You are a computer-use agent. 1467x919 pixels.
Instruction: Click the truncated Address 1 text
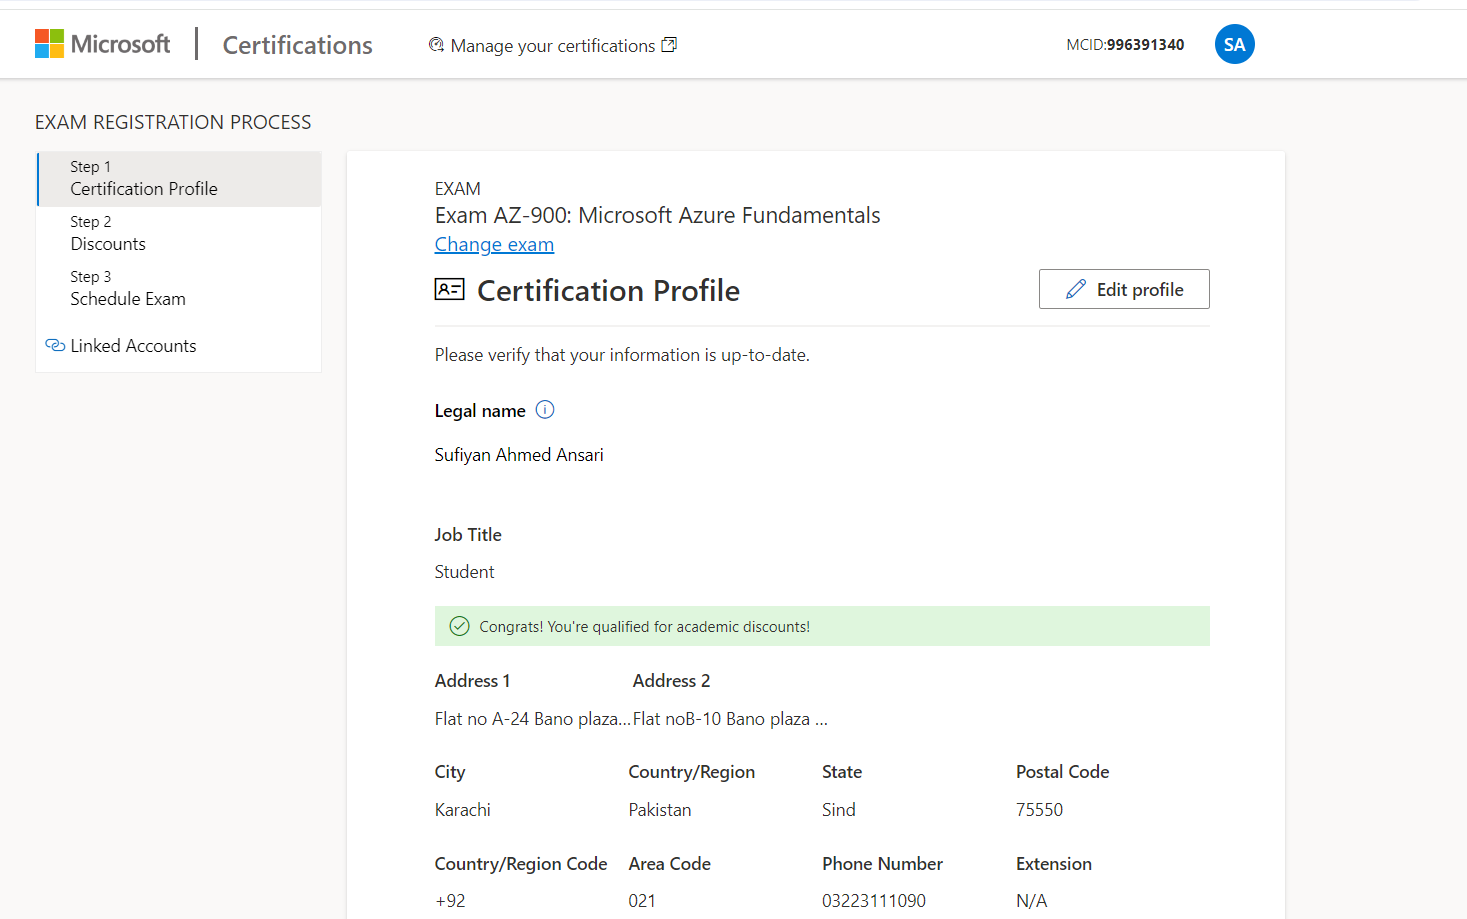pos(530,718)
